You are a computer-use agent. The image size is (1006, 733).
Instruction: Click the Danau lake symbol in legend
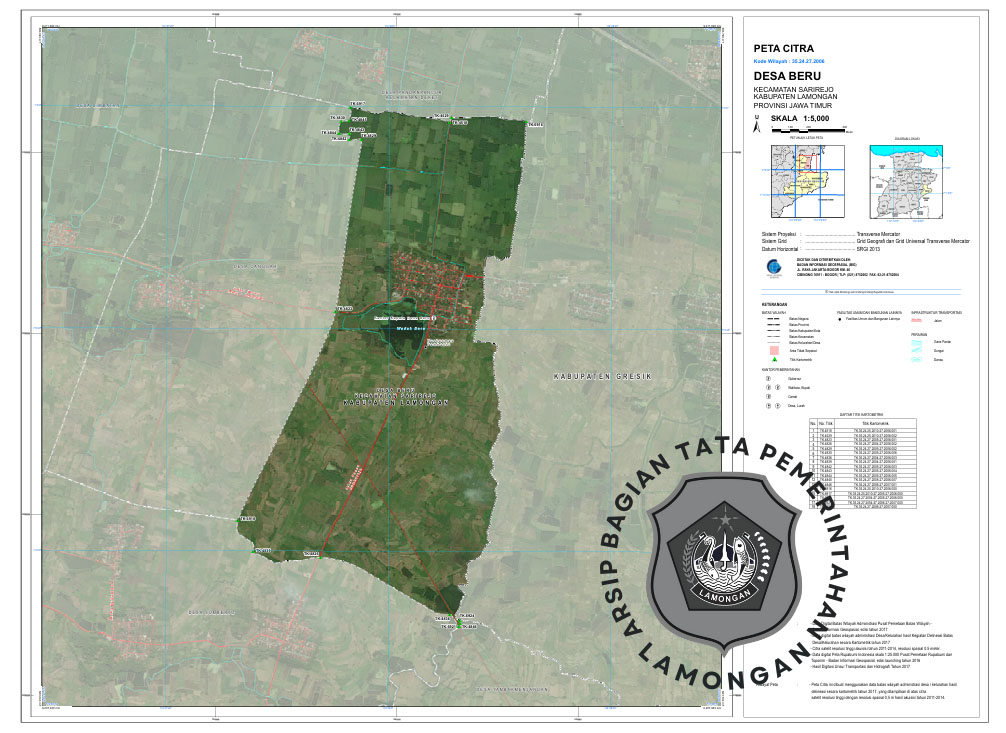tap(919, 359)
